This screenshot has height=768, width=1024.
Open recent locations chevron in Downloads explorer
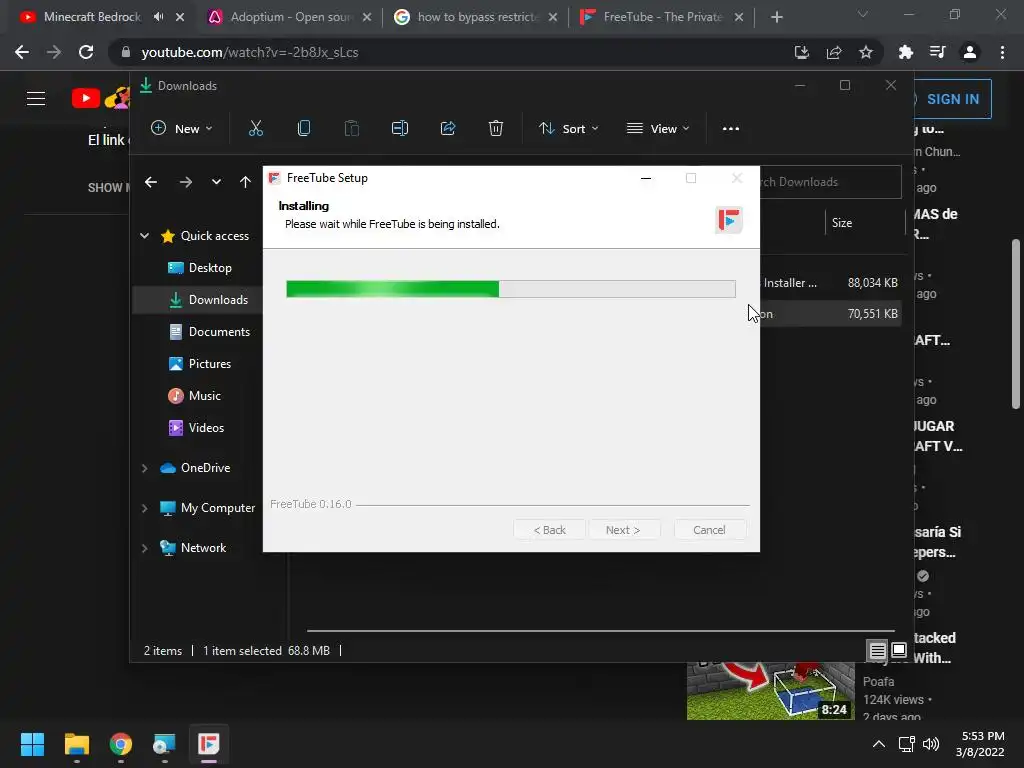tap(216, 182)
